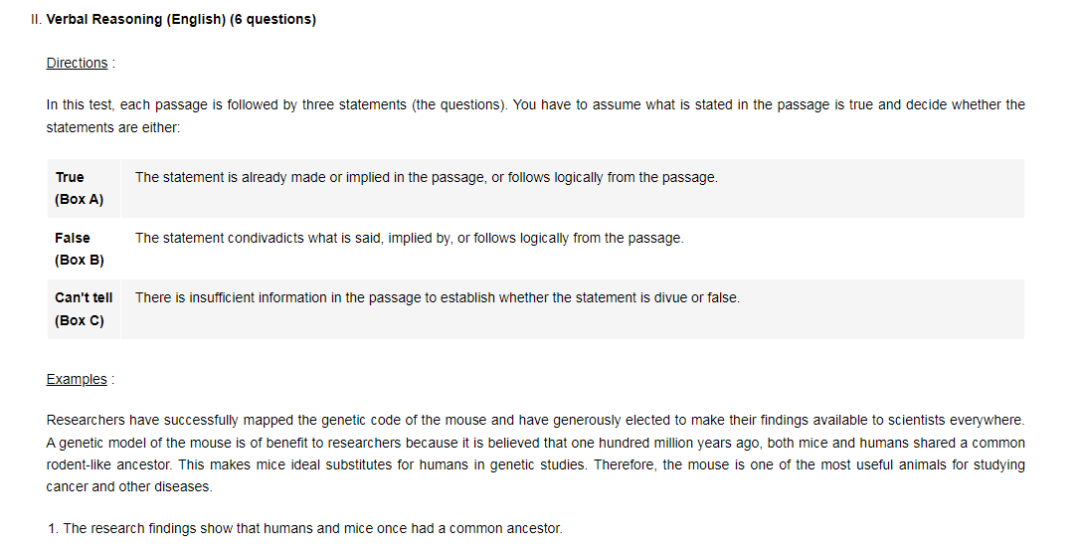Click the False definition sentence

coord(409,238)
